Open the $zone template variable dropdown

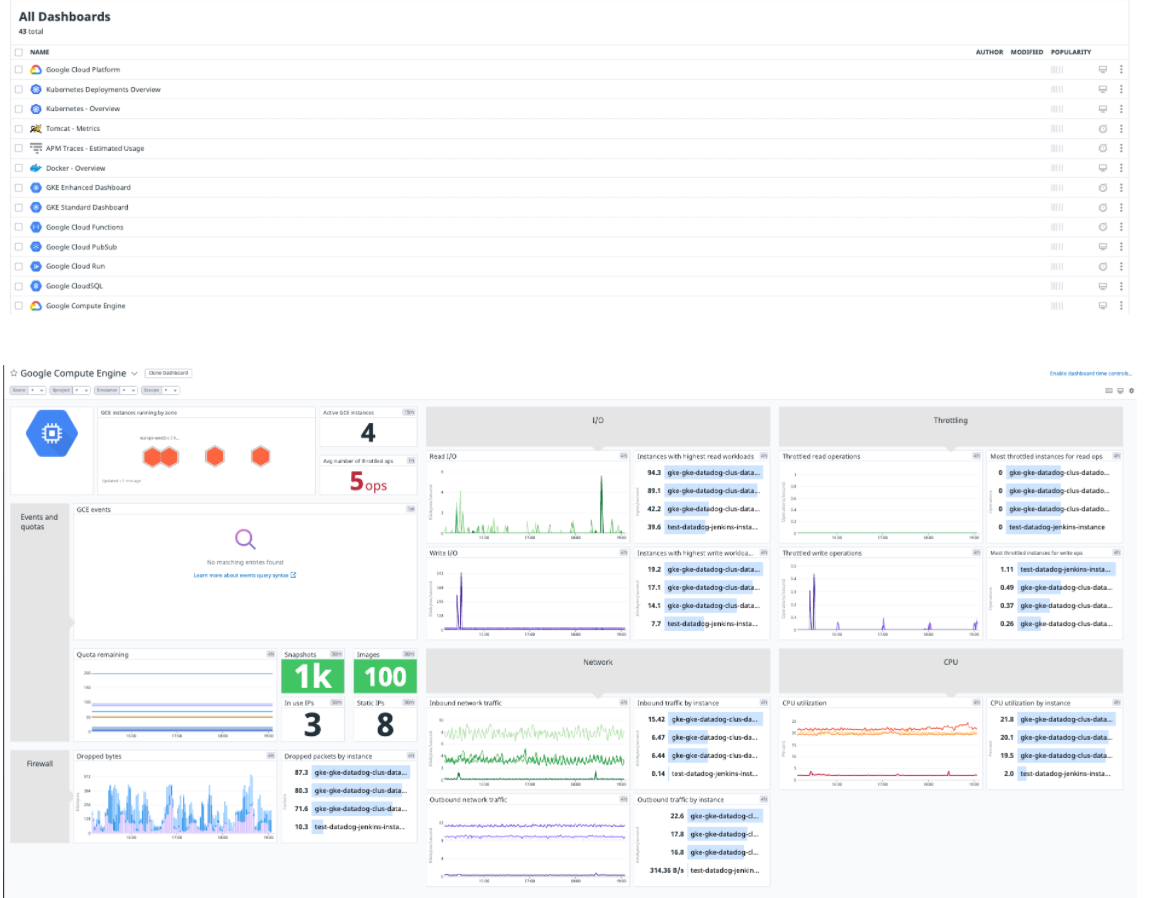(42, 390)
